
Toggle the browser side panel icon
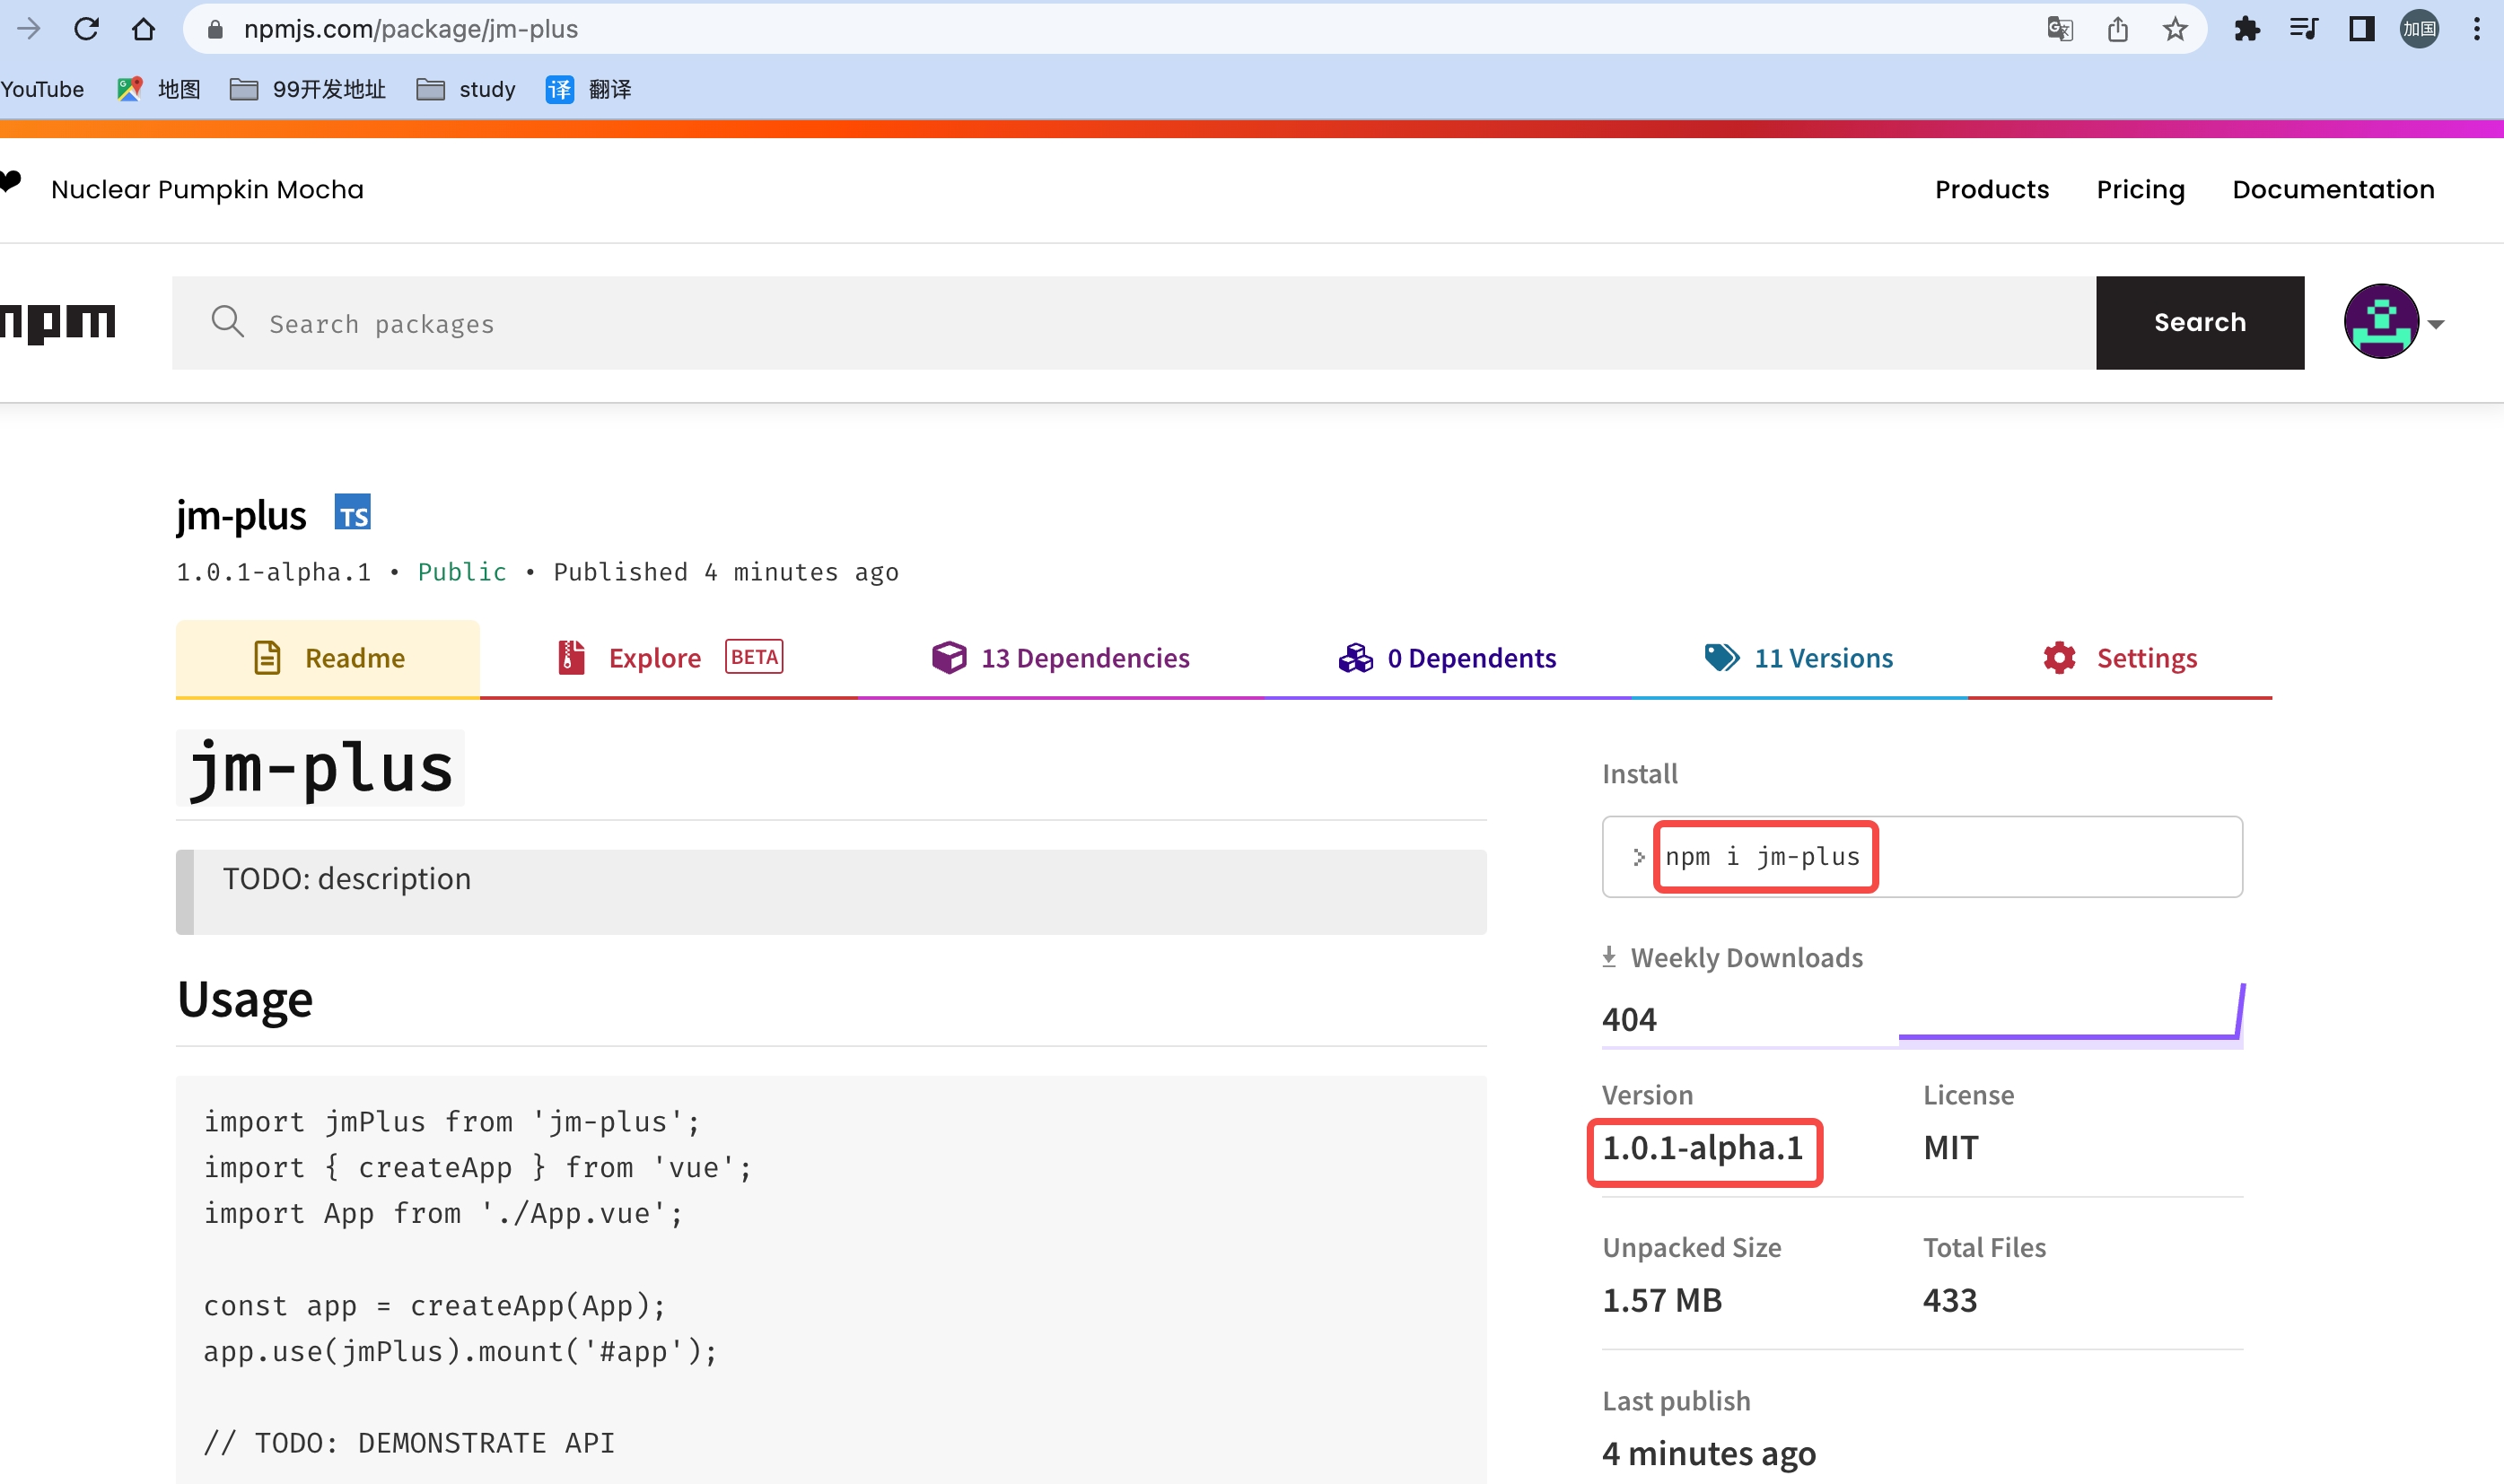point(2362,29)
